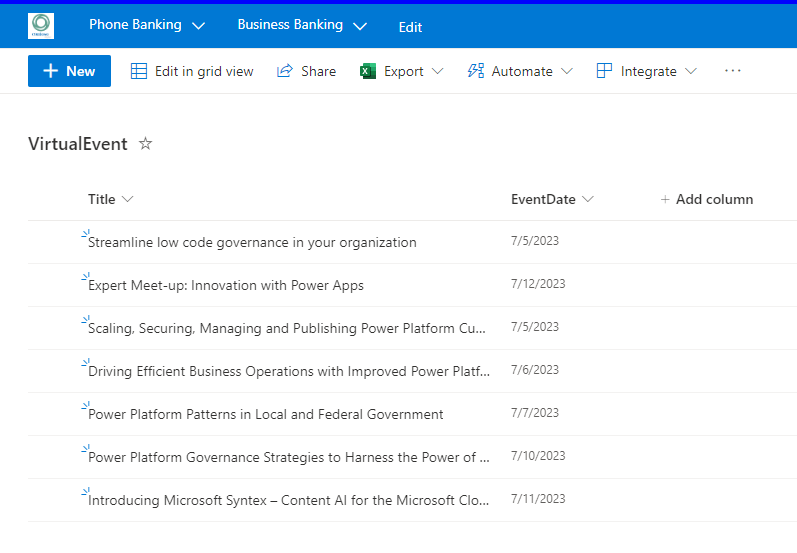Image resolution: width=797 pixels, height=553 pixels.
Task: Open the Export dropdown arrow
Action: (x=437, y=71)
